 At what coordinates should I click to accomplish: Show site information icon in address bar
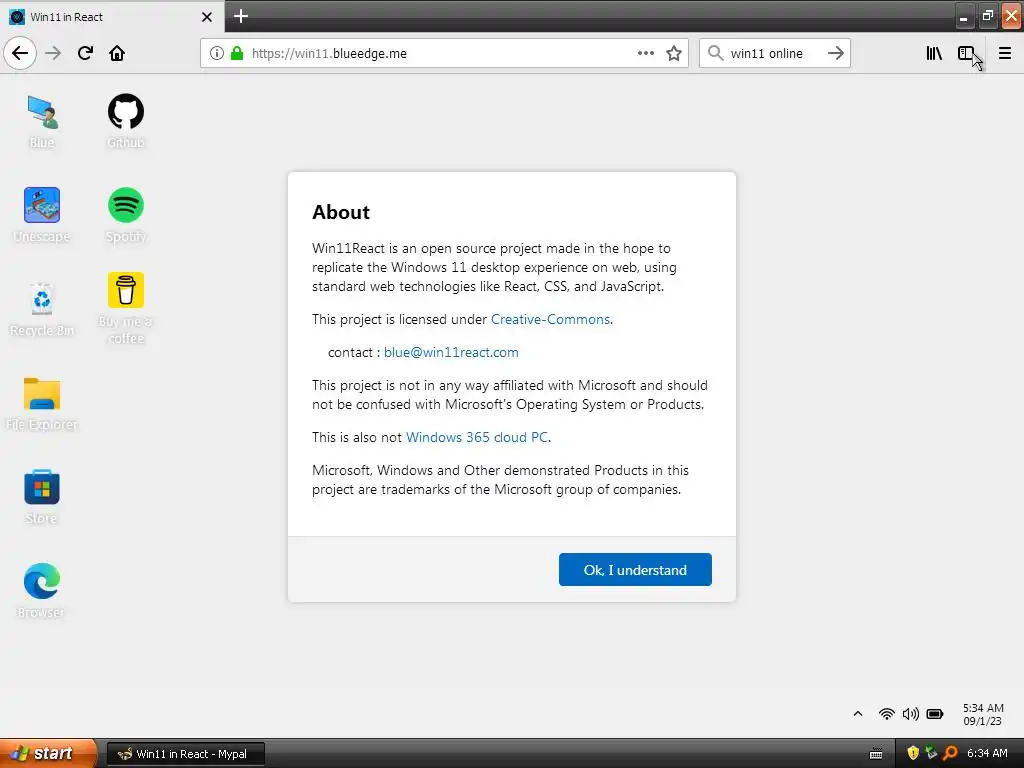[x=217, y=54]
